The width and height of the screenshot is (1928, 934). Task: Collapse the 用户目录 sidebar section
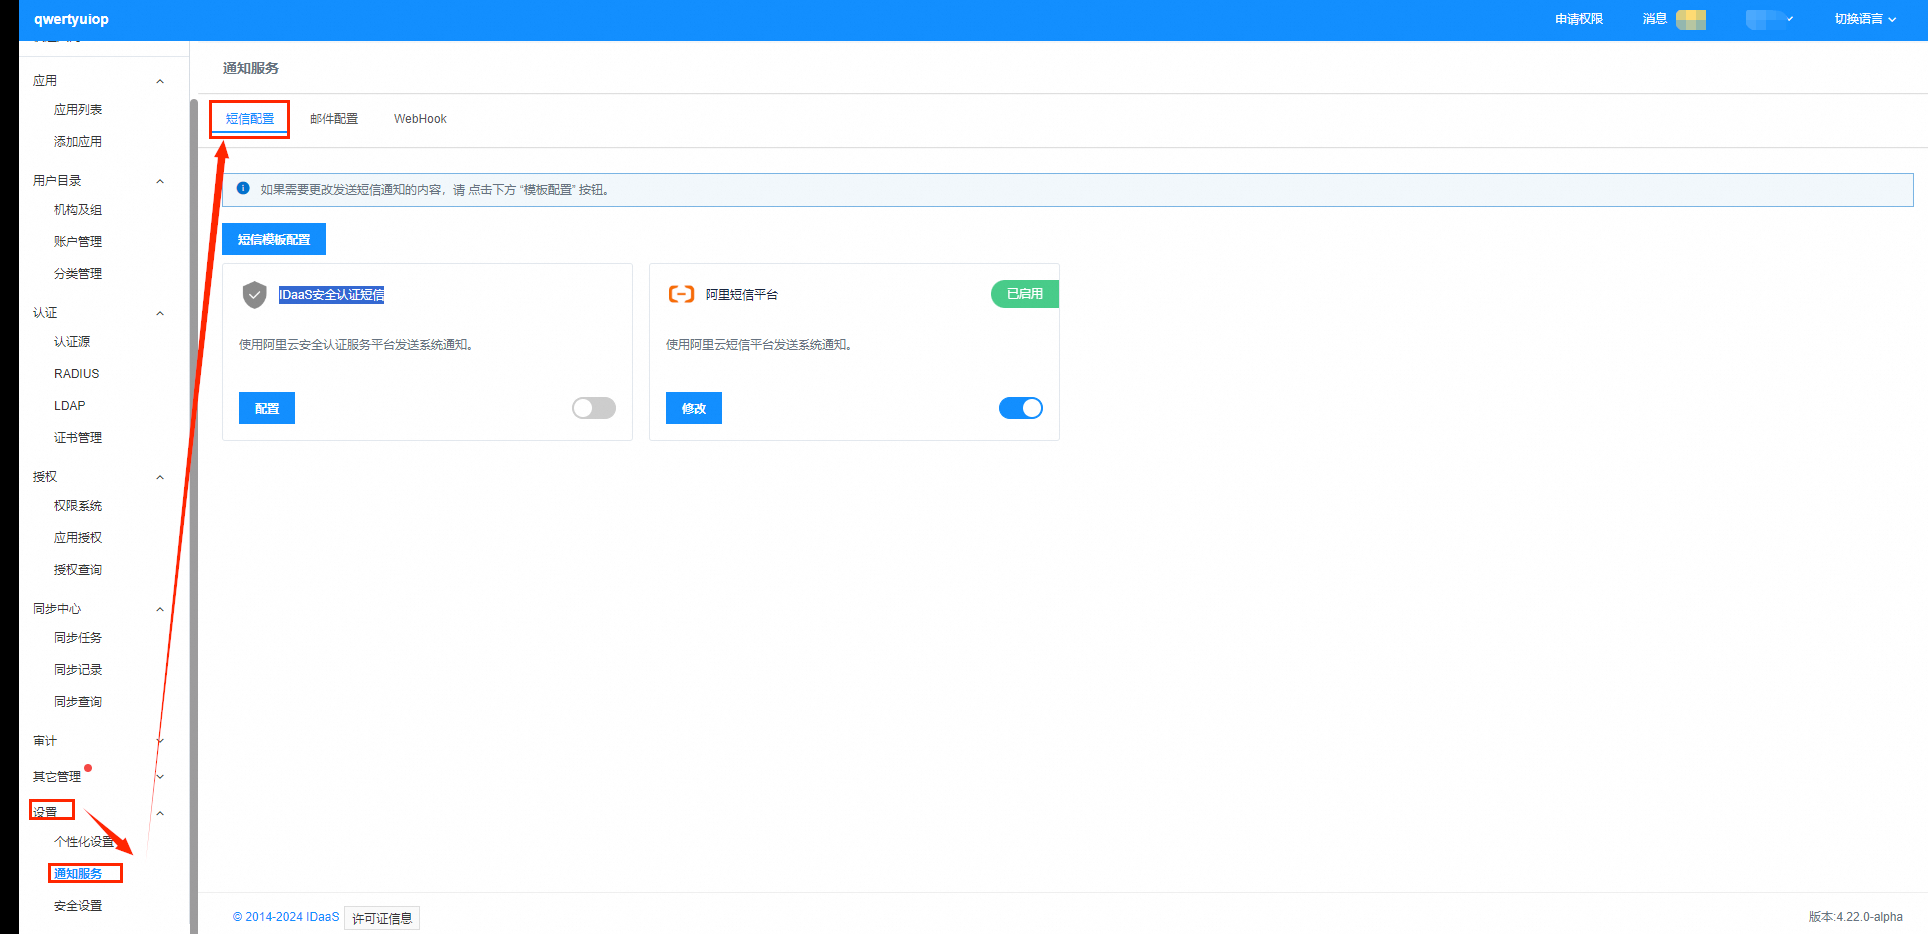tap(160, 181)
